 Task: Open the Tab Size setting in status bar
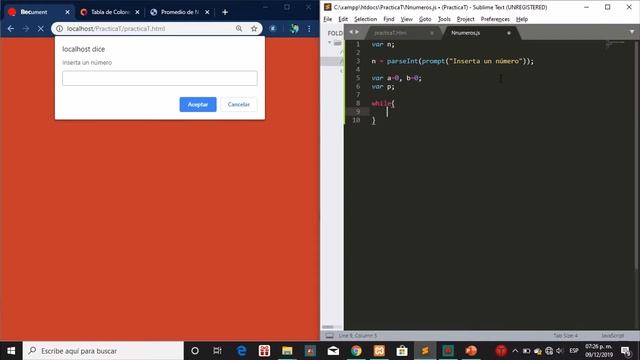tap(565, 336)
